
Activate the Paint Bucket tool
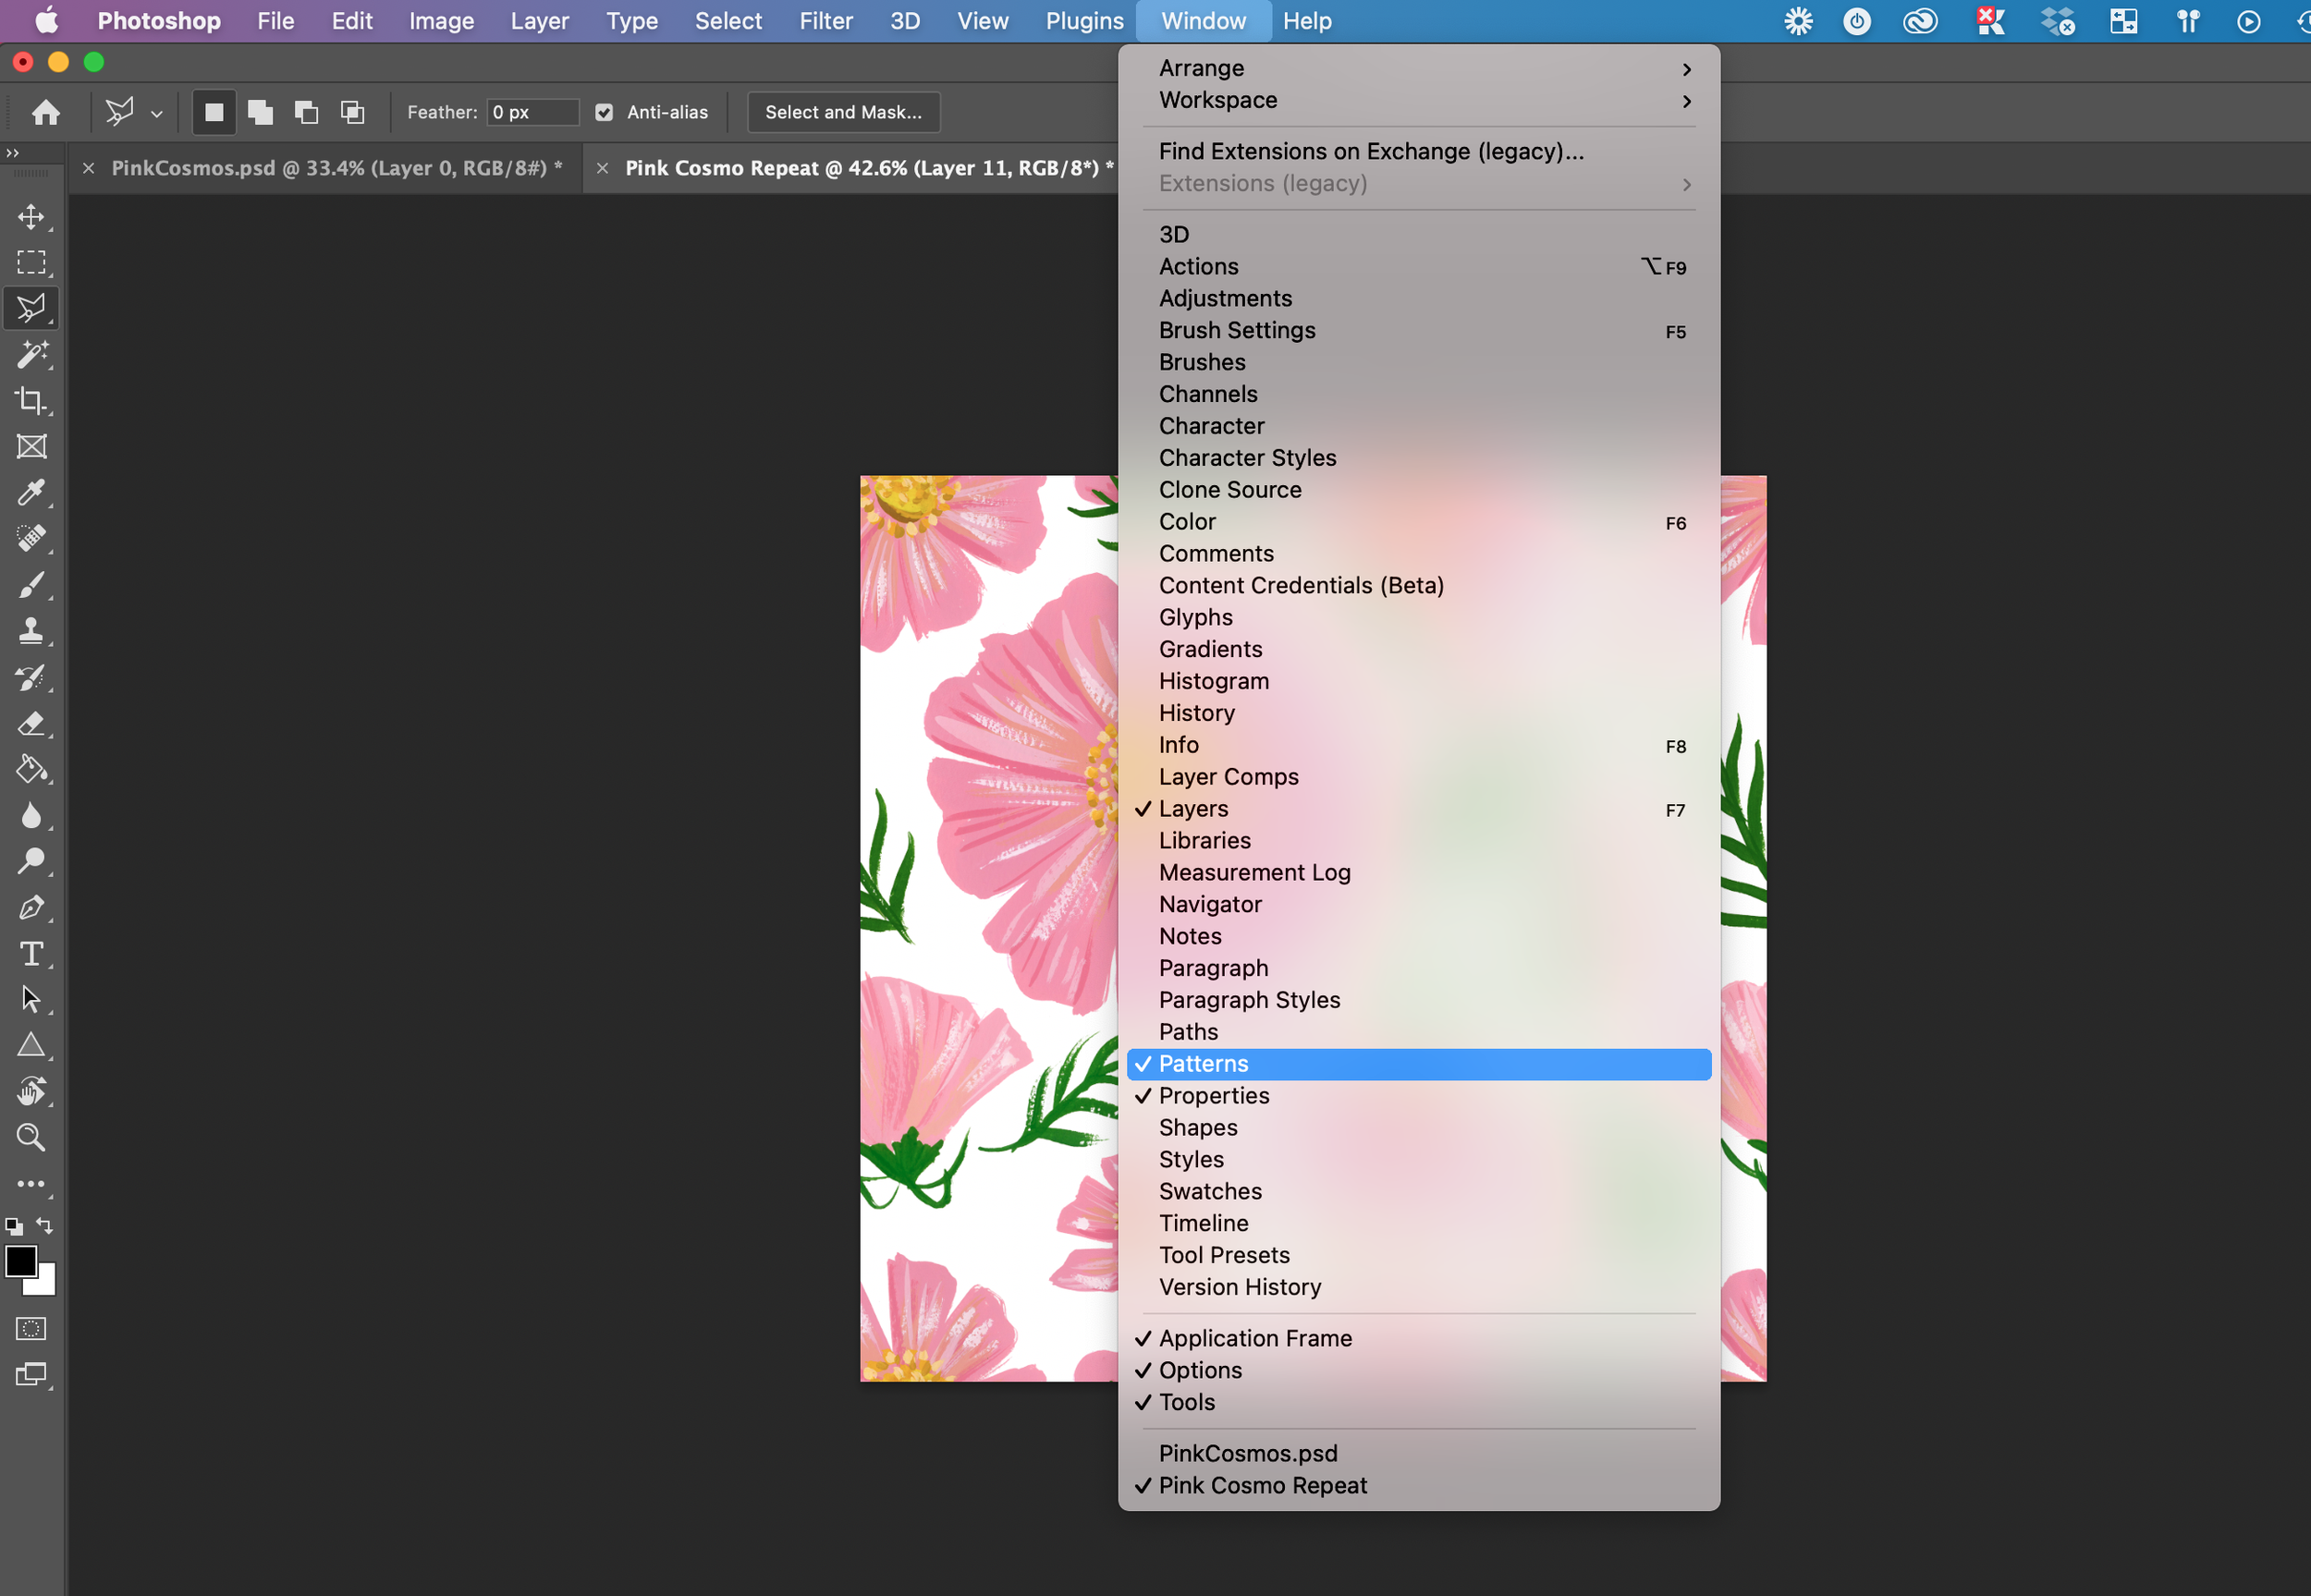click(x=31, y=769)
